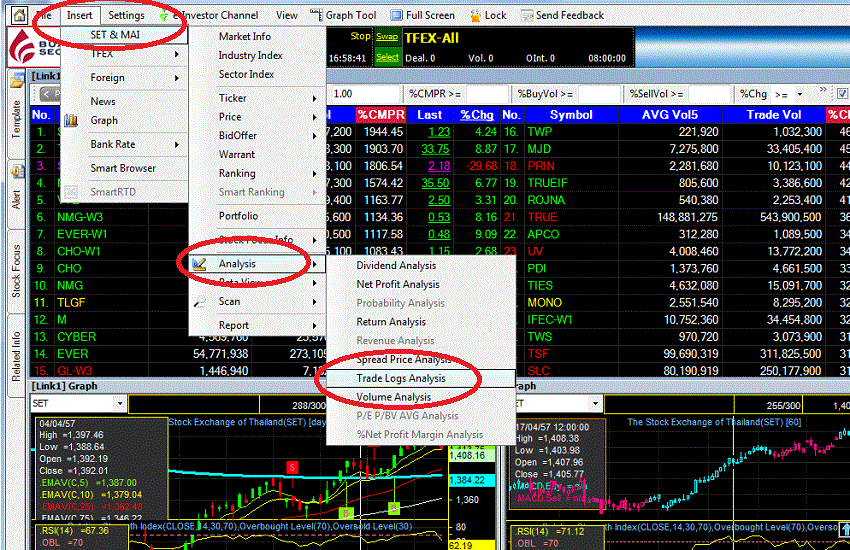Click the %SellVol >= input field
Image resolution: width=850 pixels, height=550 pixels.
click(x=709, y=94)
